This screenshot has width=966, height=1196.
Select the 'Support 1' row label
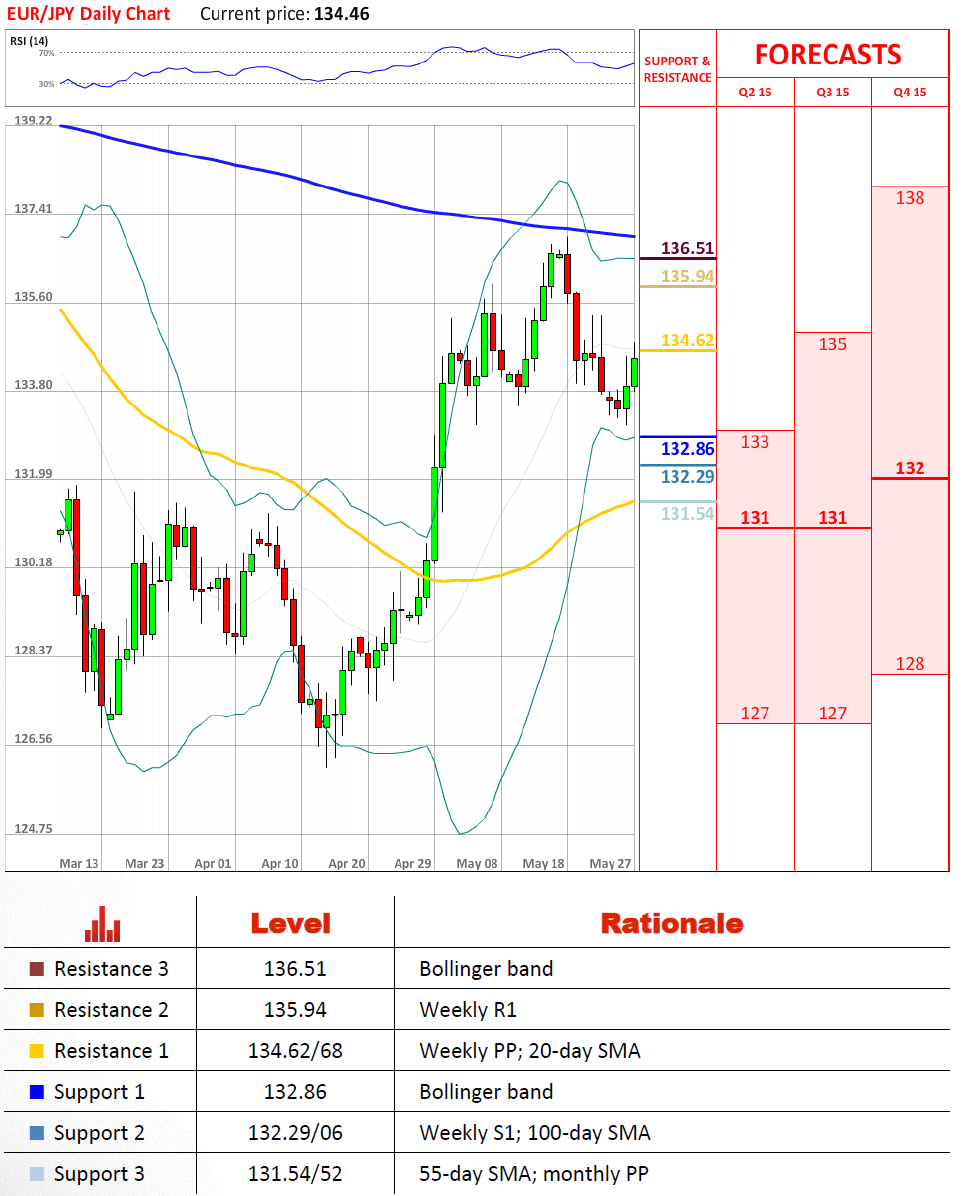[x=99, y=1092]
